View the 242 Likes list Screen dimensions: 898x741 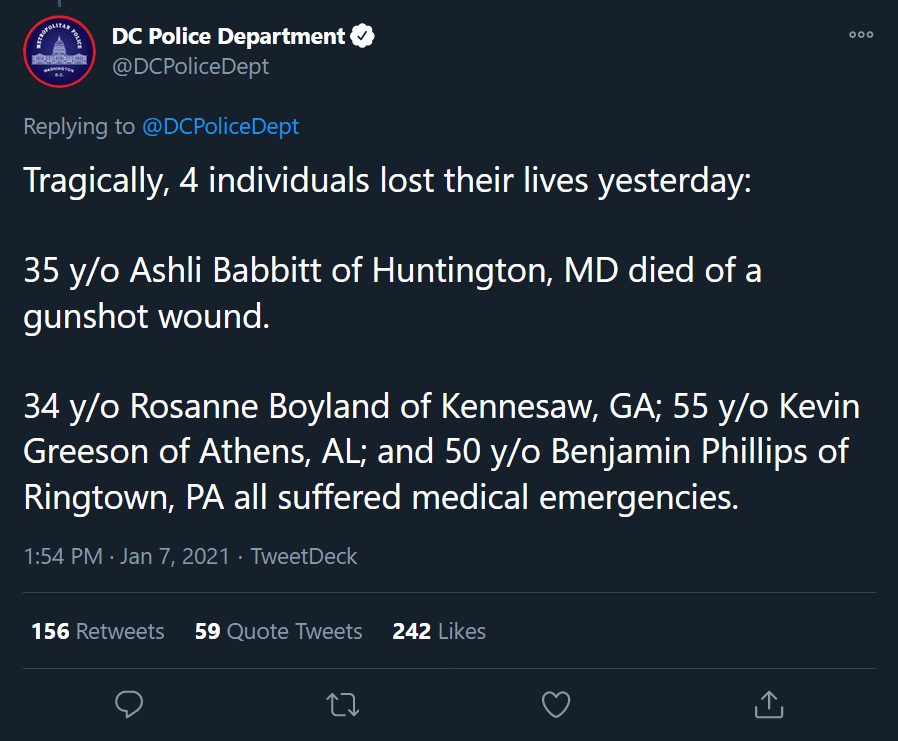(439, 631)
